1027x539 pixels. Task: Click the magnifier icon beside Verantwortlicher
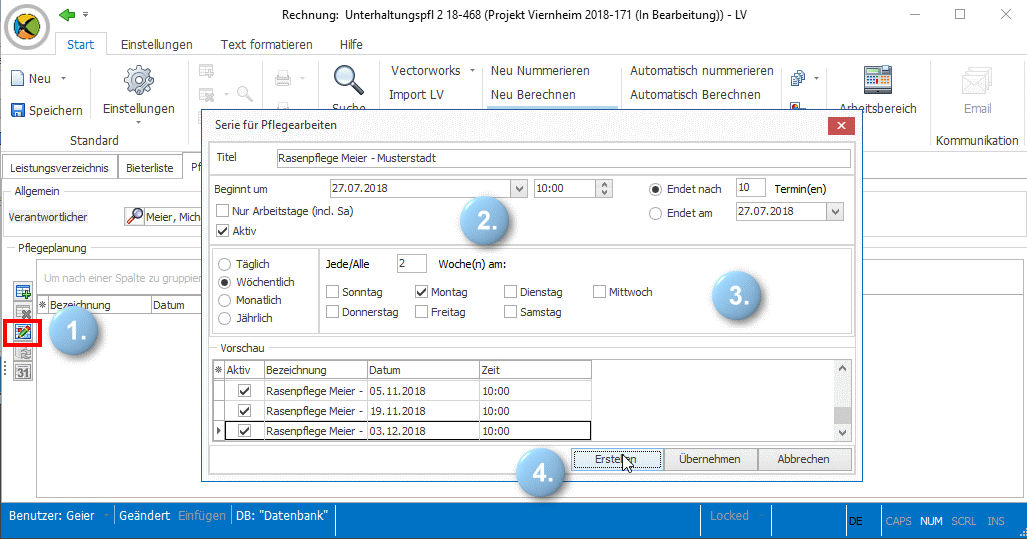point(134,216)
